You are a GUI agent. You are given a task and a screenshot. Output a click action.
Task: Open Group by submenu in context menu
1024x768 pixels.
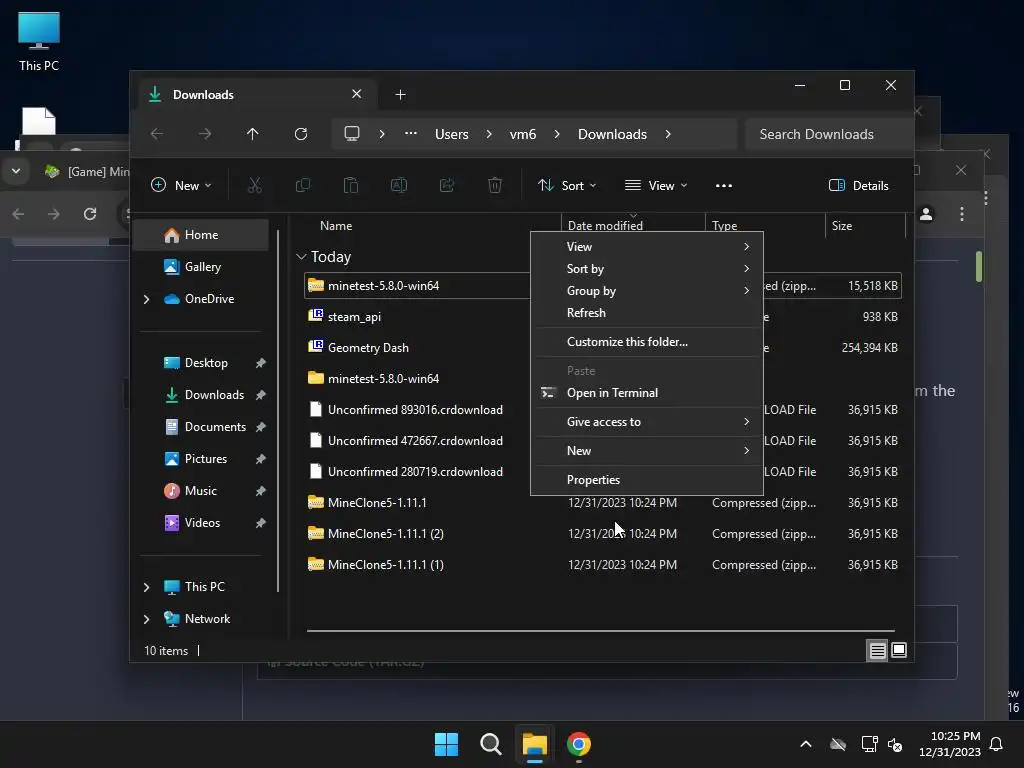(647, 291)
